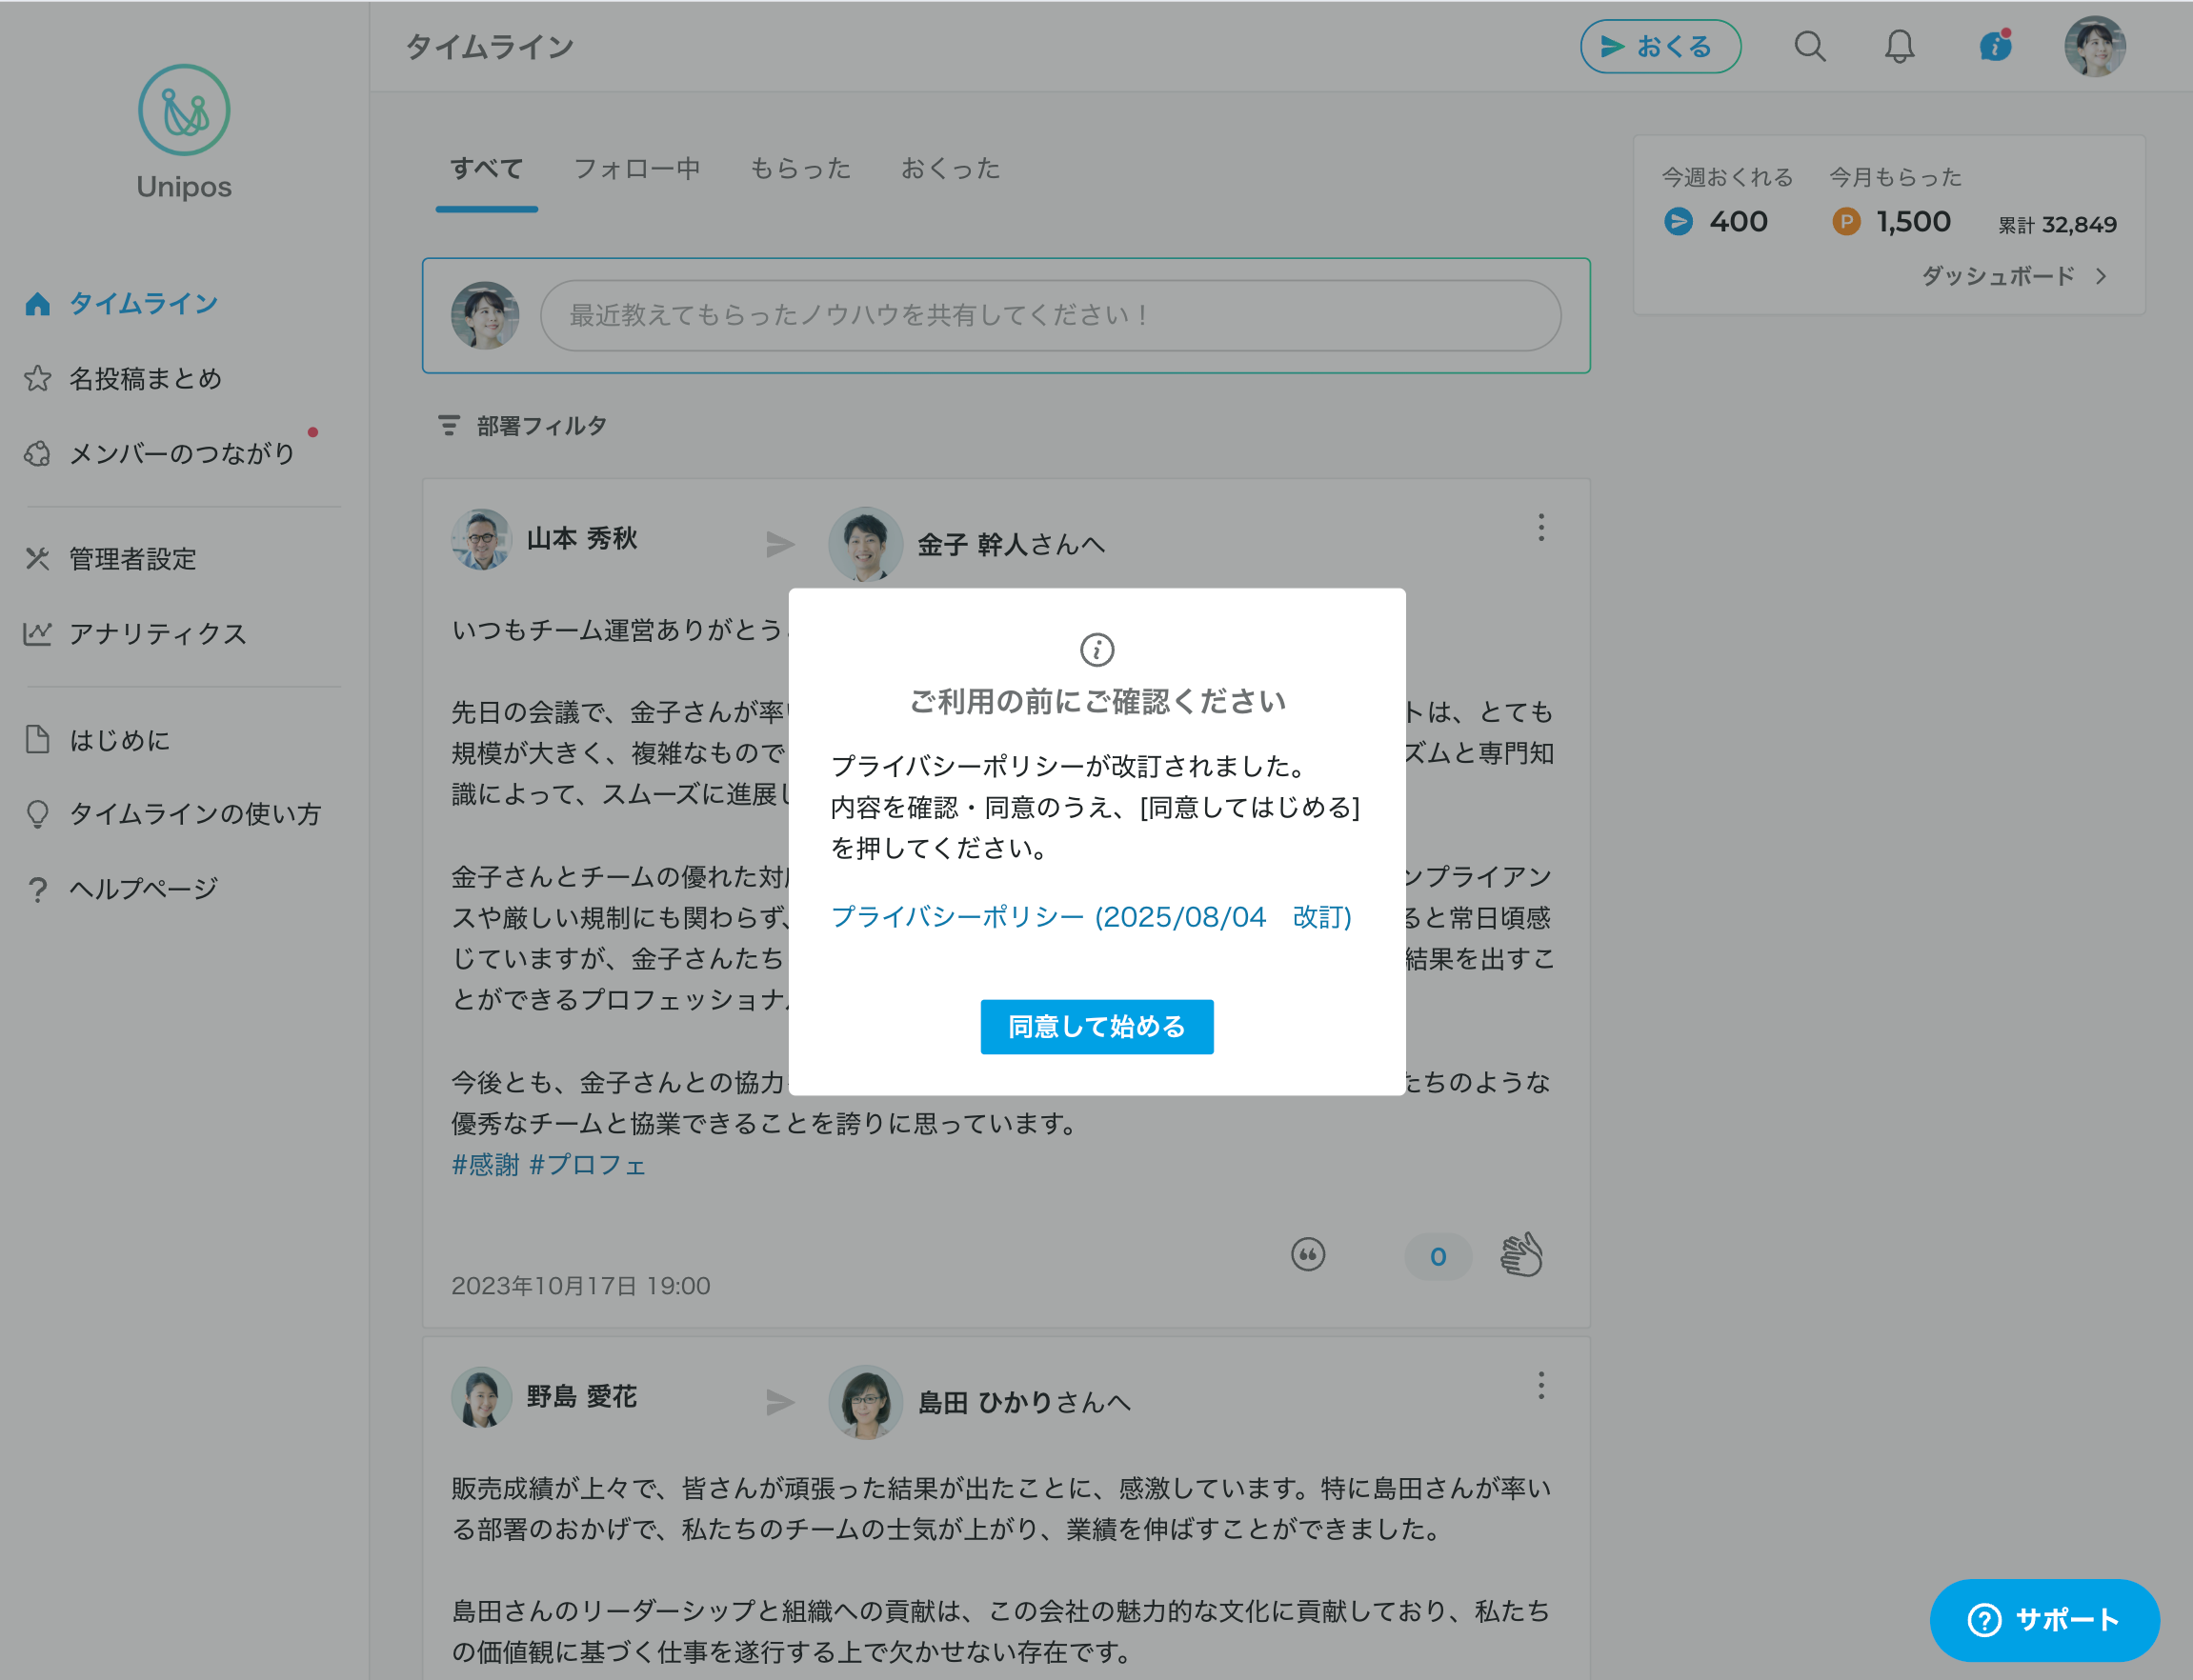Viewport: 2193px width, 1680px height.
Task: Click 島田 ひかり avatar
Action: pyautogui.click(x=866, y=1402)
